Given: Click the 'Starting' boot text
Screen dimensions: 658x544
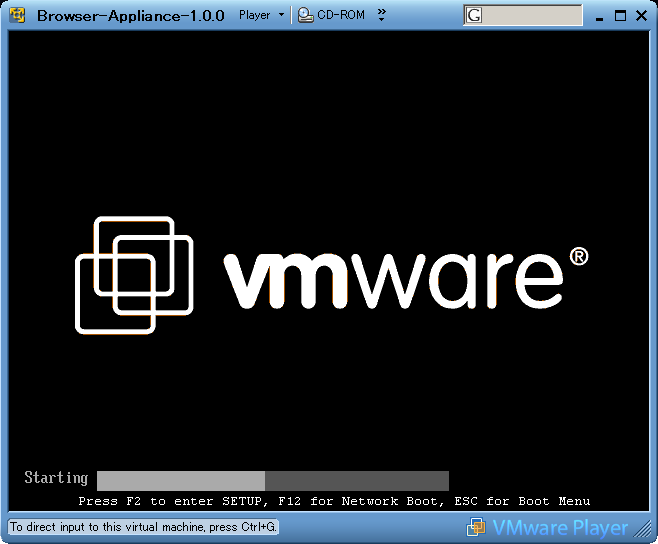Looking at the screenshot, I should tap(56, 478).
